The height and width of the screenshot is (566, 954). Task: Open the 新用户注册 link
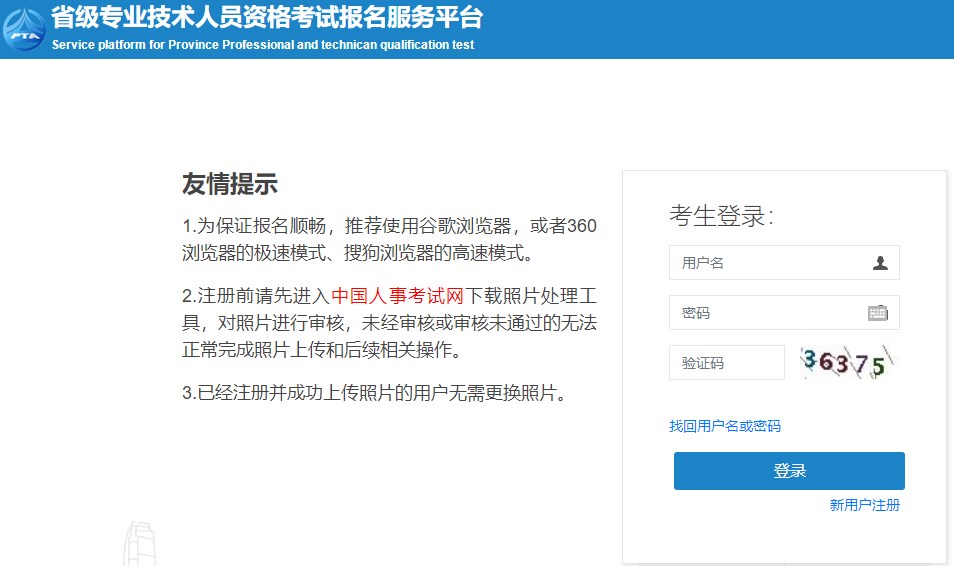(x=864, y=505)
